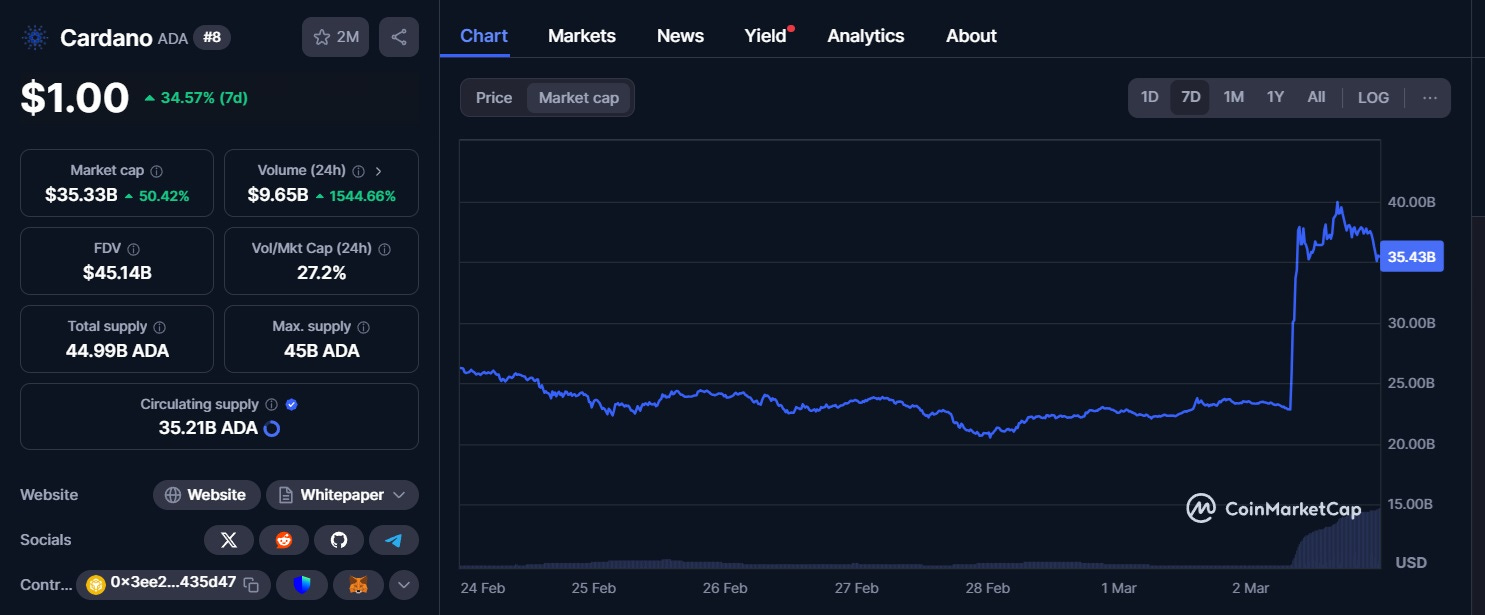Open the Telegram channel link
The height and width of the screenshot is (615, 1485).
pos(394,539)
